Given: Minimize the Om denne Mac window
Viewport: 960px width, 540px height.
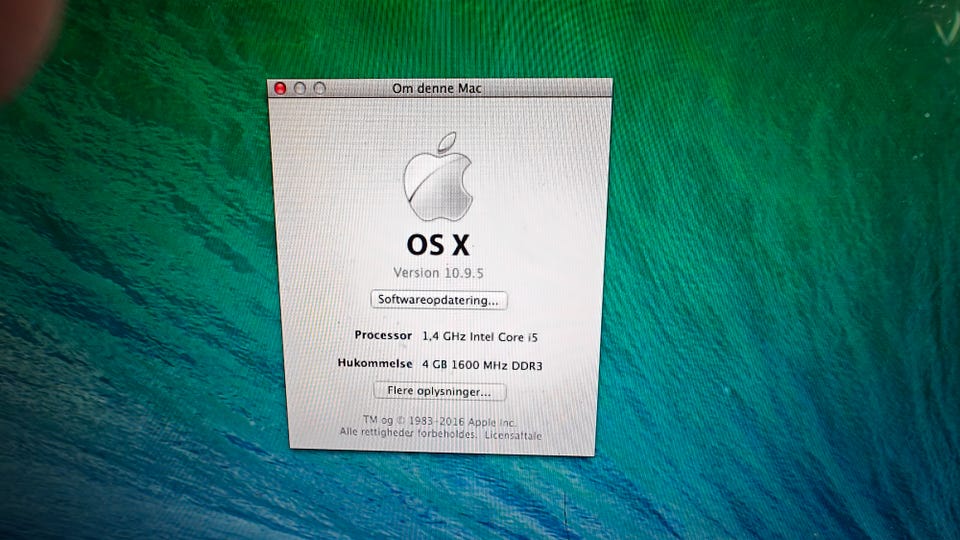Looking at the screenshot, I should point(300,88).
